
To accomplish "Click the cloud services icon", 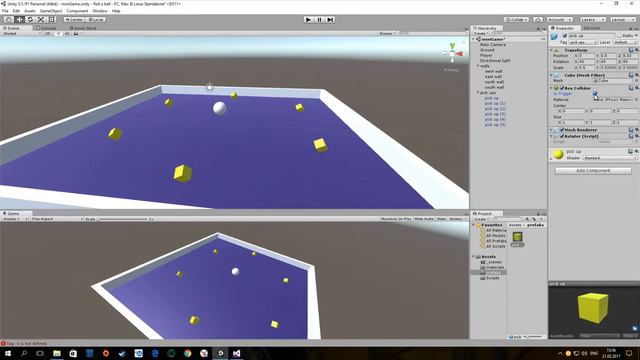I will (x=538, y=20).
